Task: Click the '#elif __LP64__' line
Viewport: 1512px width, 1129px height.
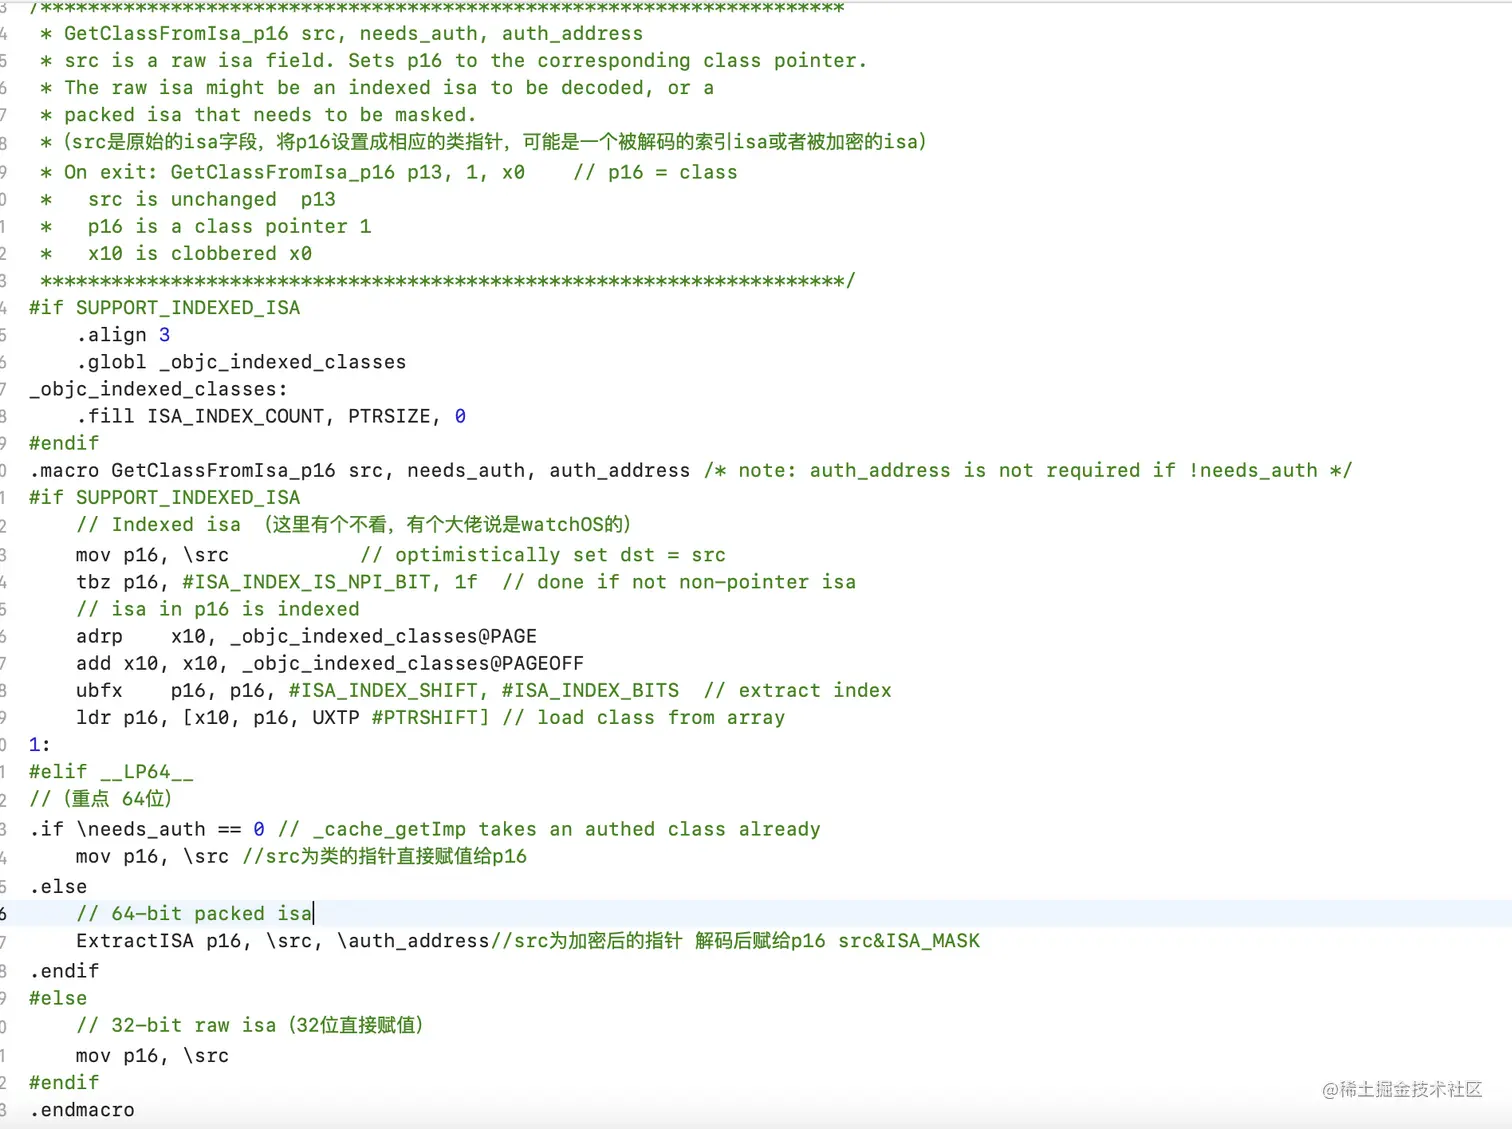Action: point(111,772)
